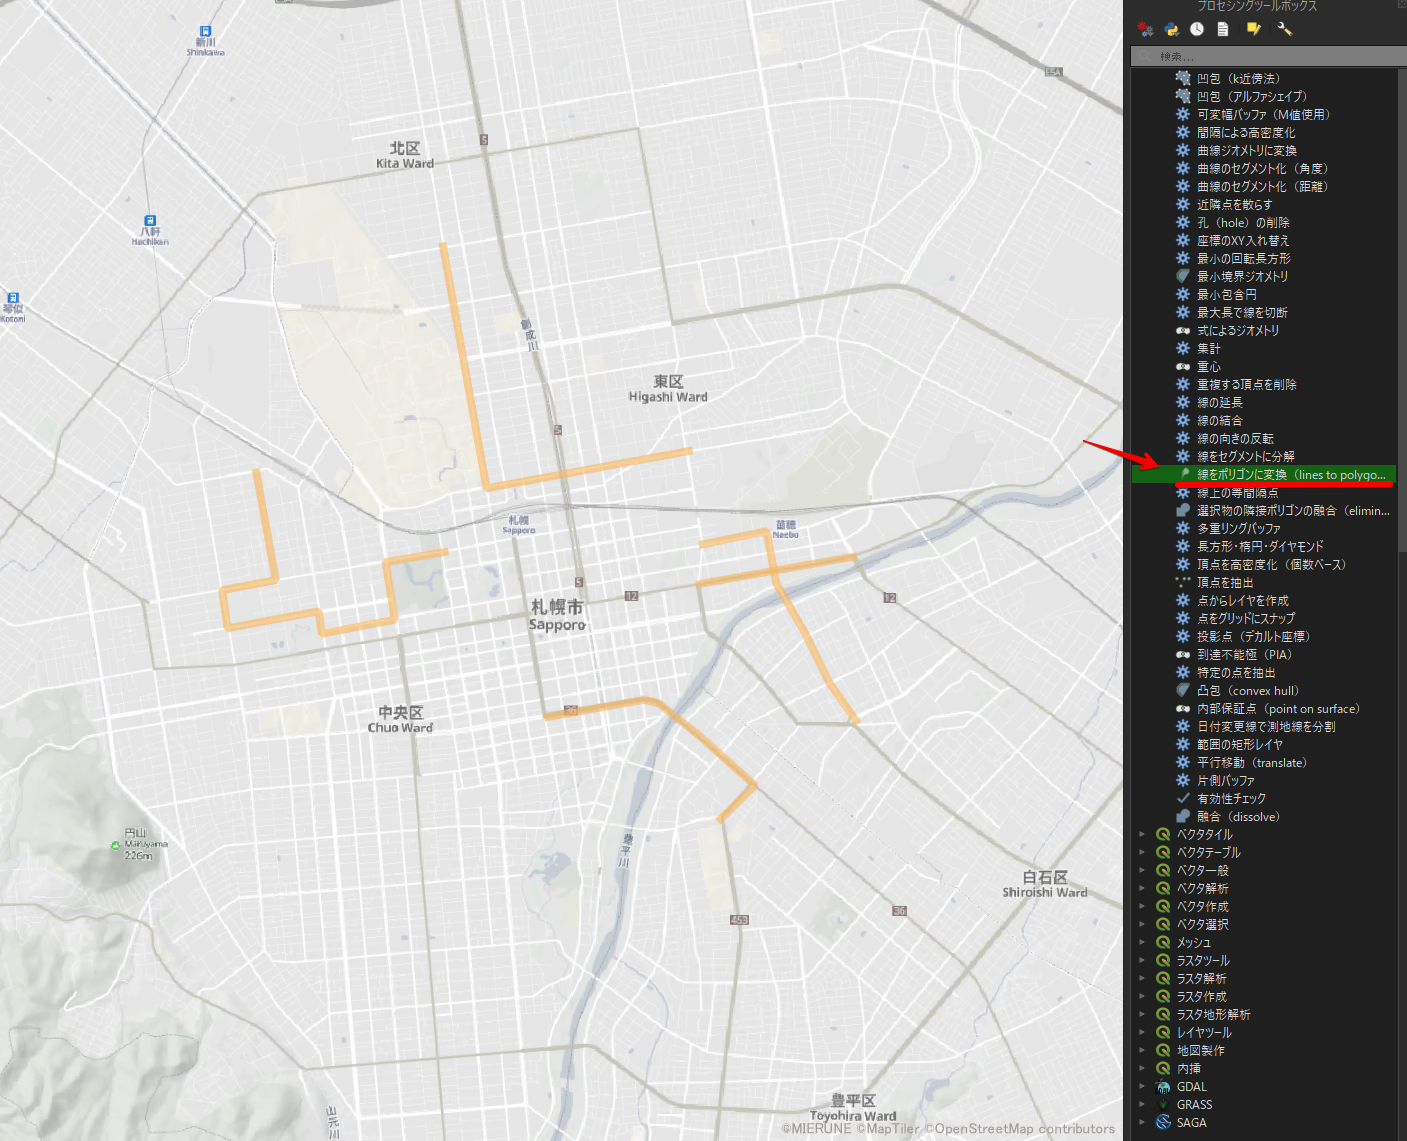Select 線の結合 algorithm

(x=1220, y=420)
